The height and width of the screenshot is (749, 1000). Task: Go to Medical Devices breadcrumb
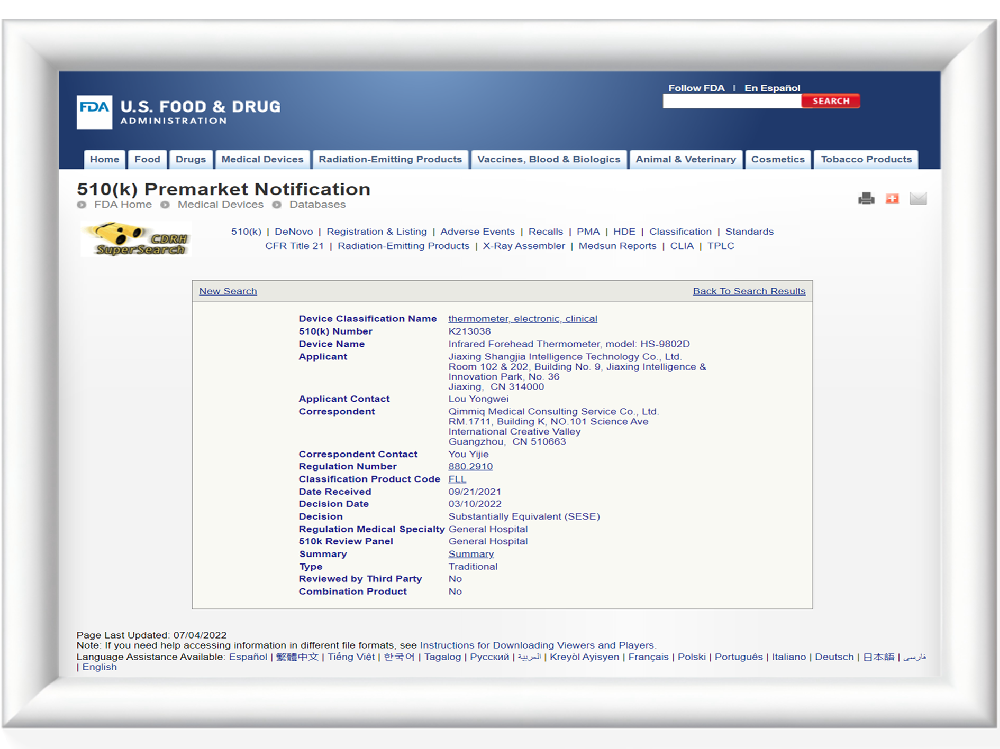(x=220, y=205)
